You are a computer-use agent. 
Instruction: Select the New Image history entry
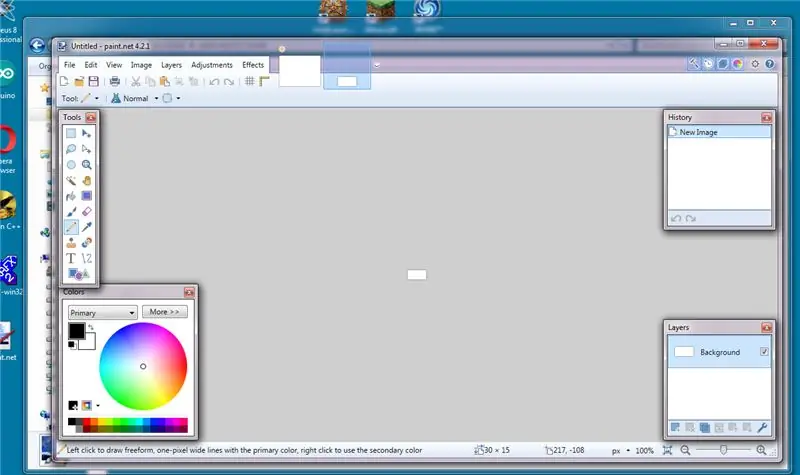click(719, 132)
